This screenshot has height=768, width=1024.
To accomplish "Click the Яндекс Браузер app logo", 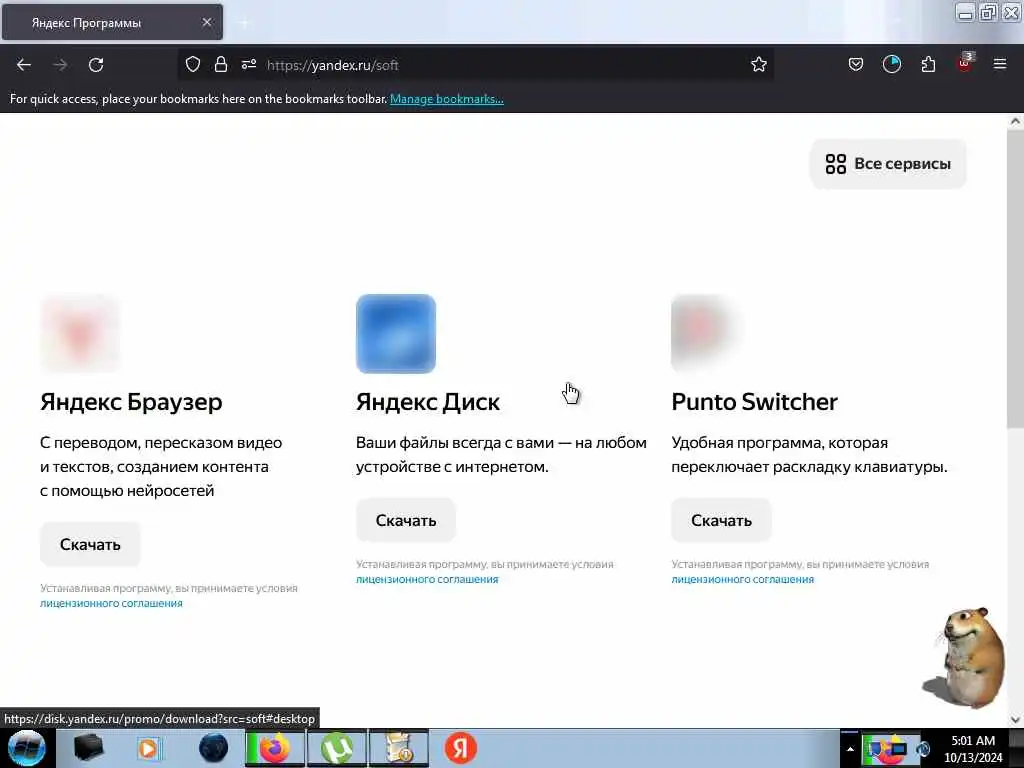I will pyautogui.click(x=80, y=334).
